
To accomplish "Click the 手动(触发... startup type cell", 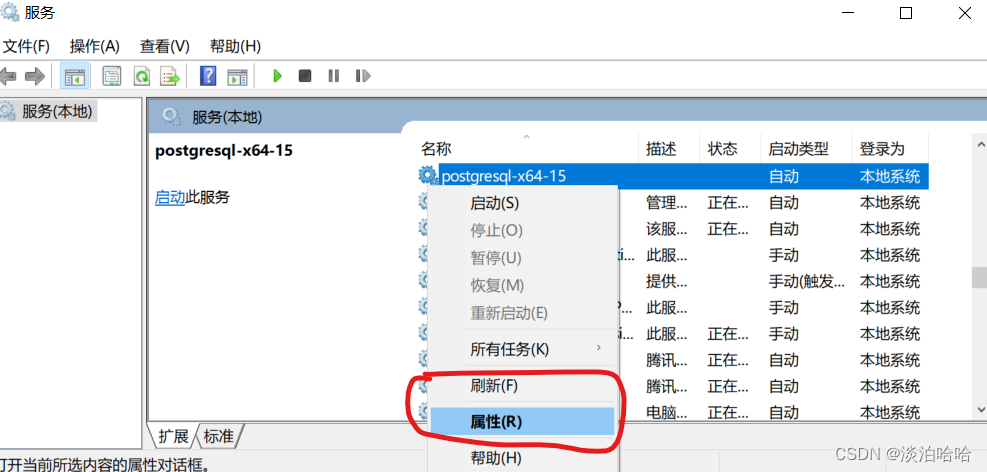I will pos(806,281).
